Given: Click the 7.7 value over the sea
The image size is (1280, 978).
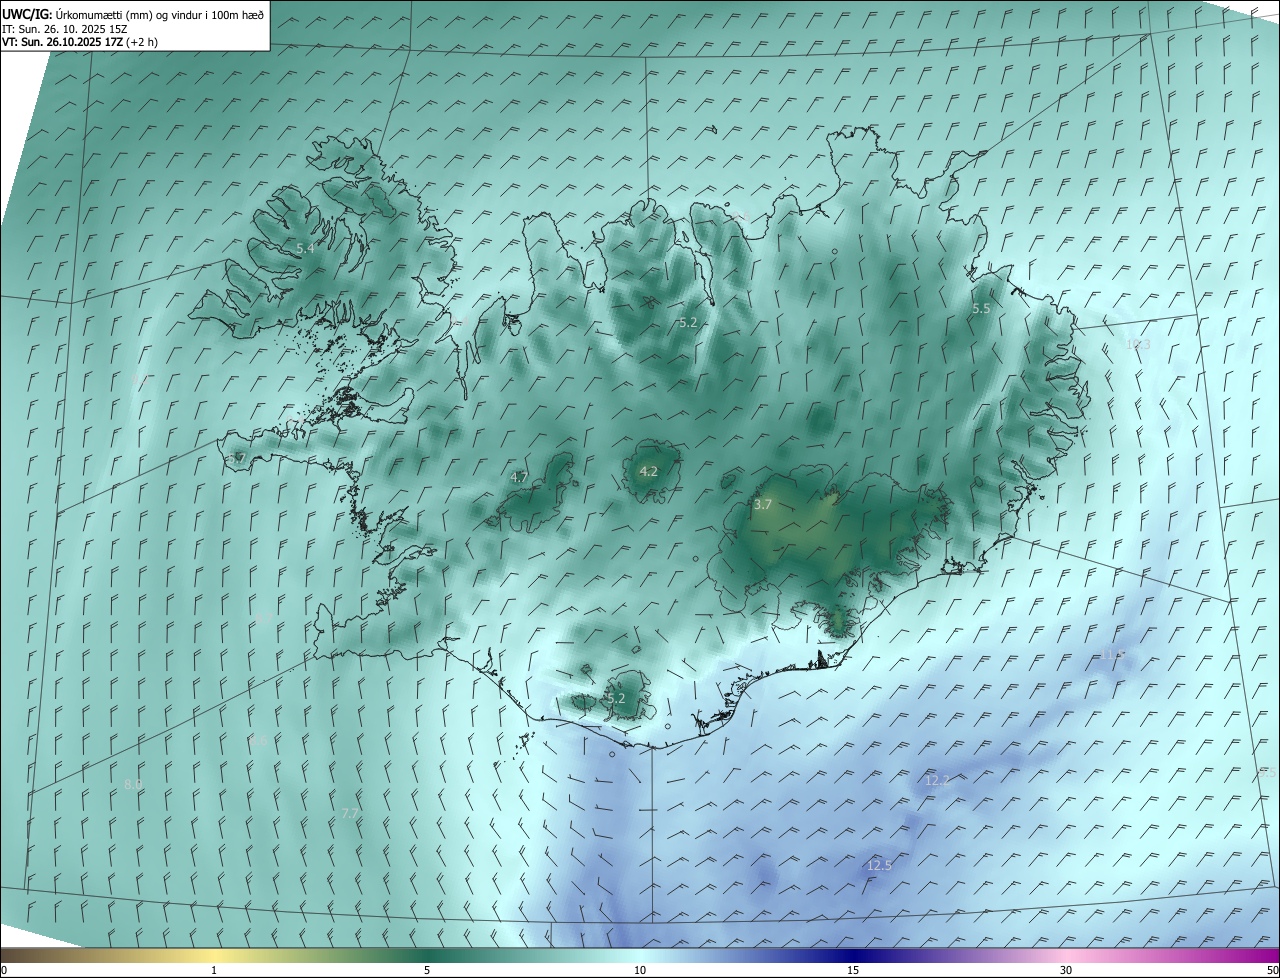Looking at the screenshot, I should point(350,814).
